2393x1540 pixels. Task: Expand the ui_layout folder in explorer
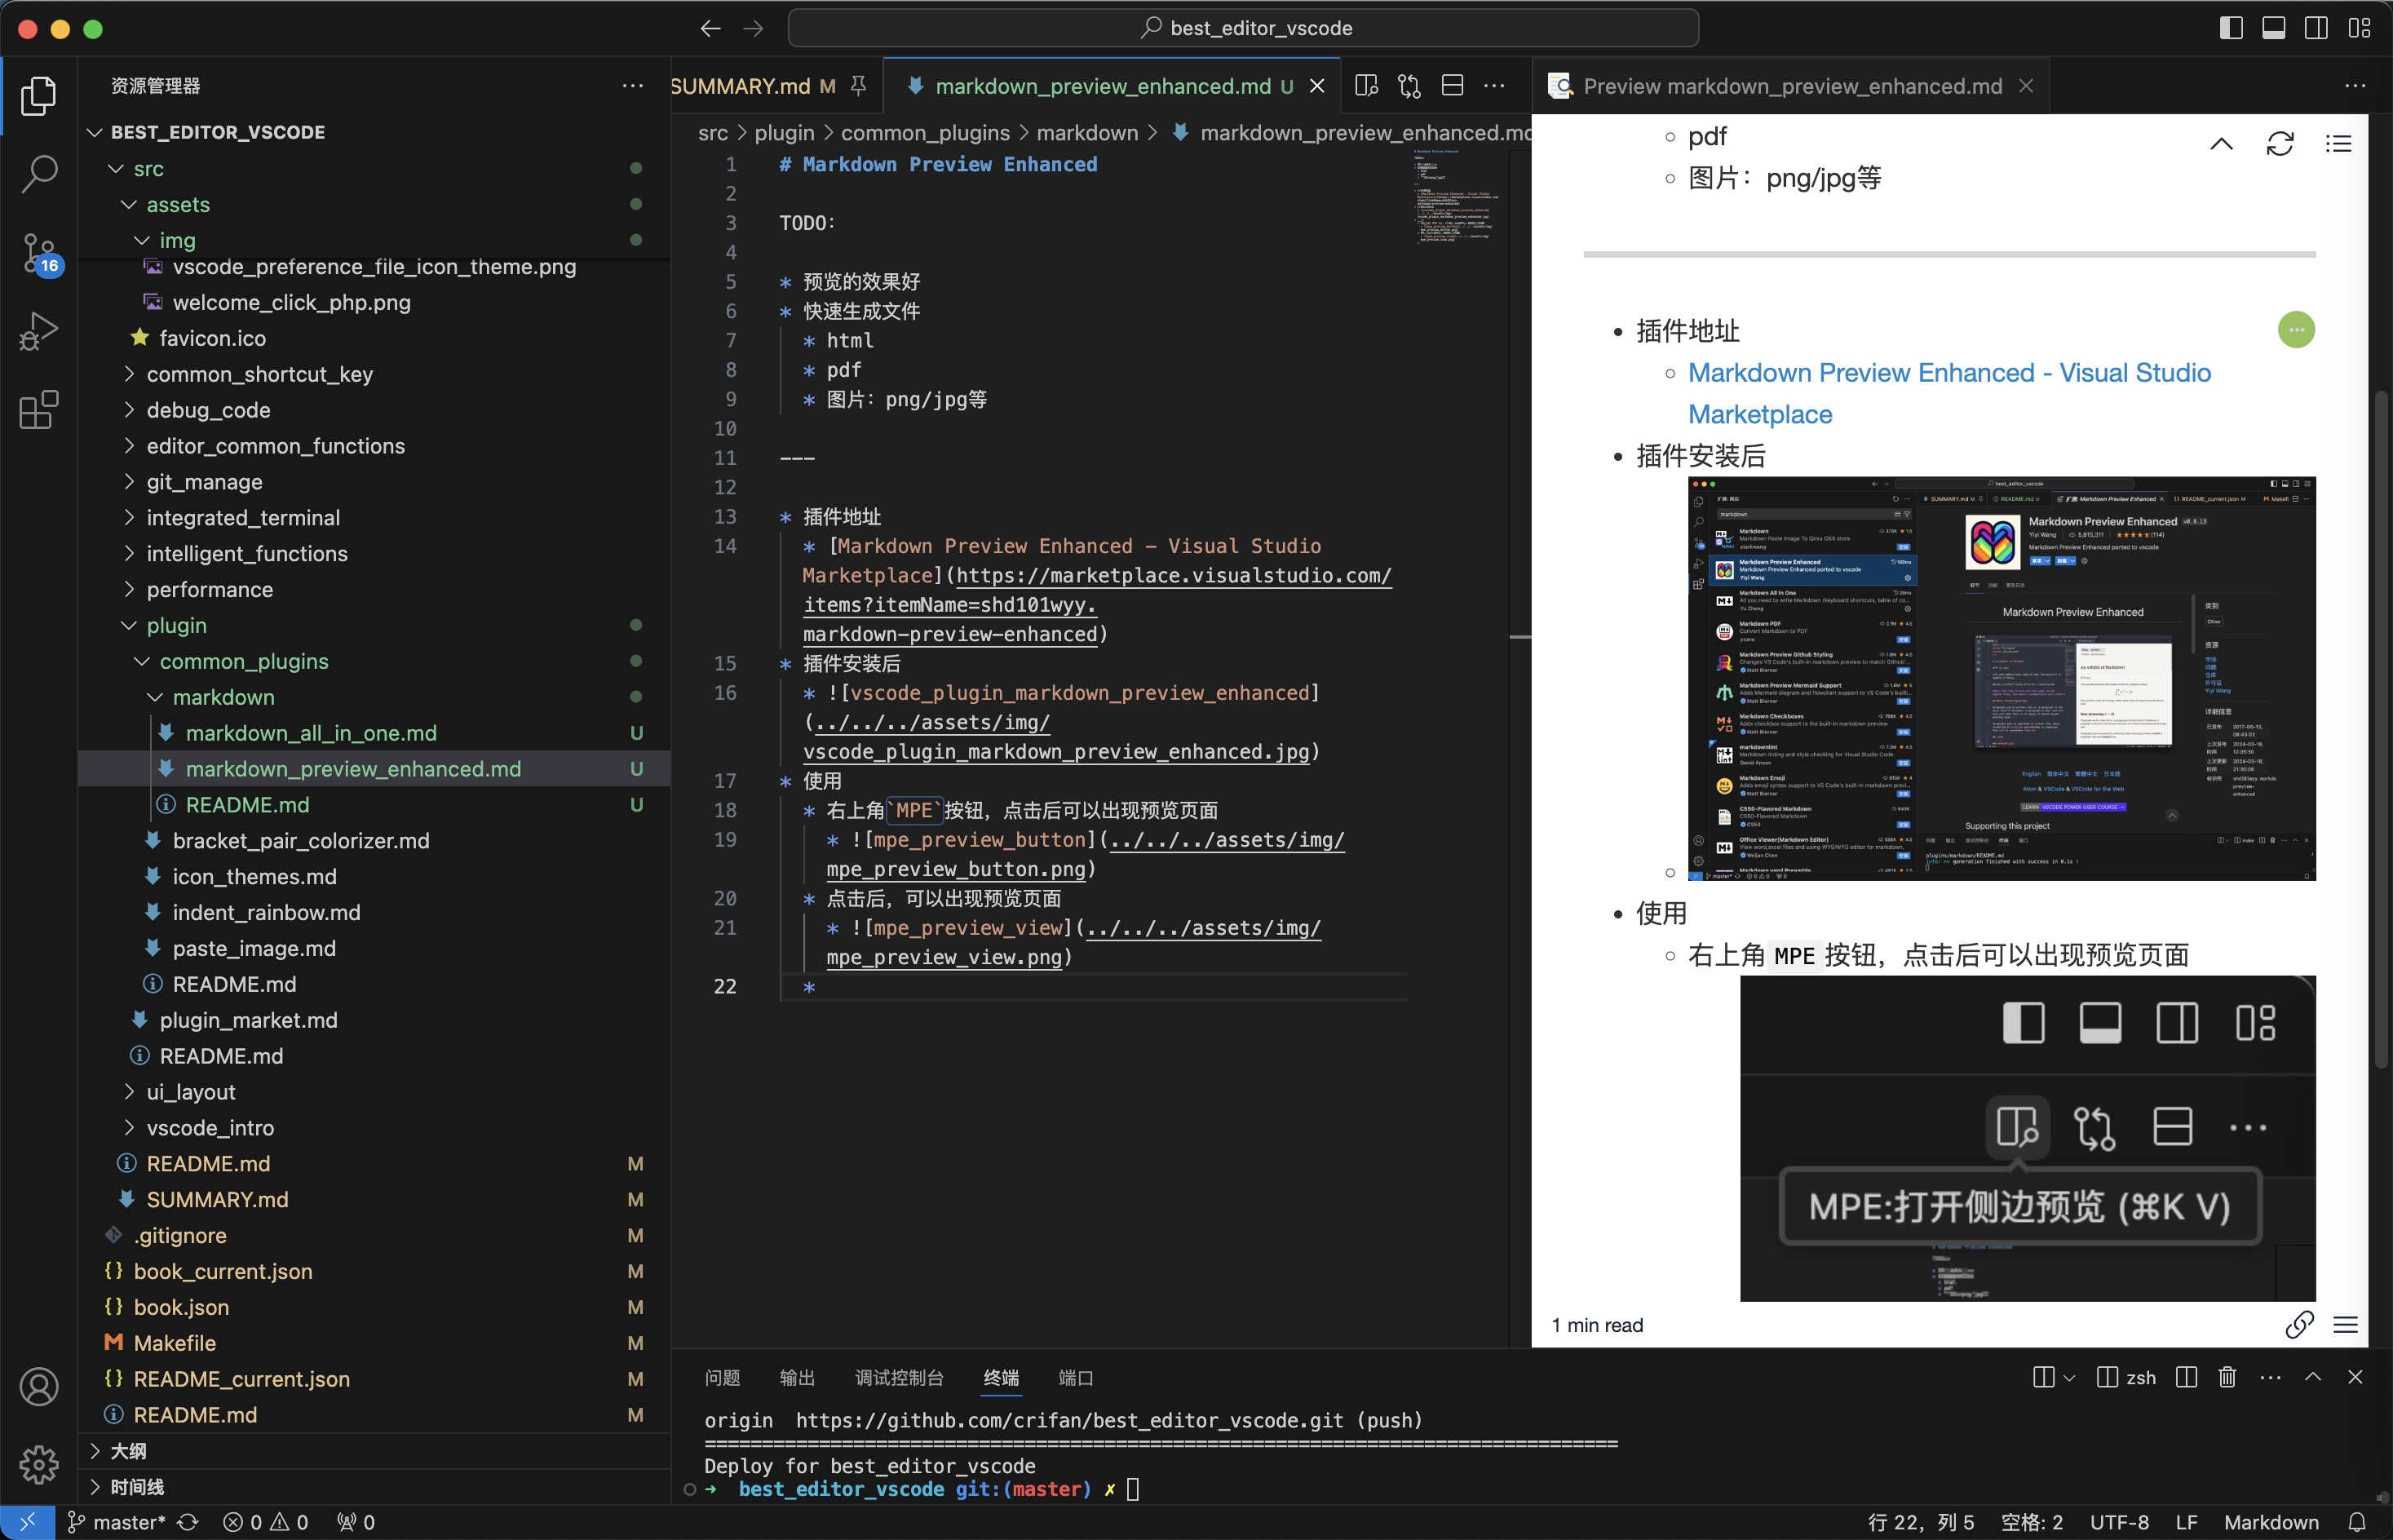(x=192, y=1091)
